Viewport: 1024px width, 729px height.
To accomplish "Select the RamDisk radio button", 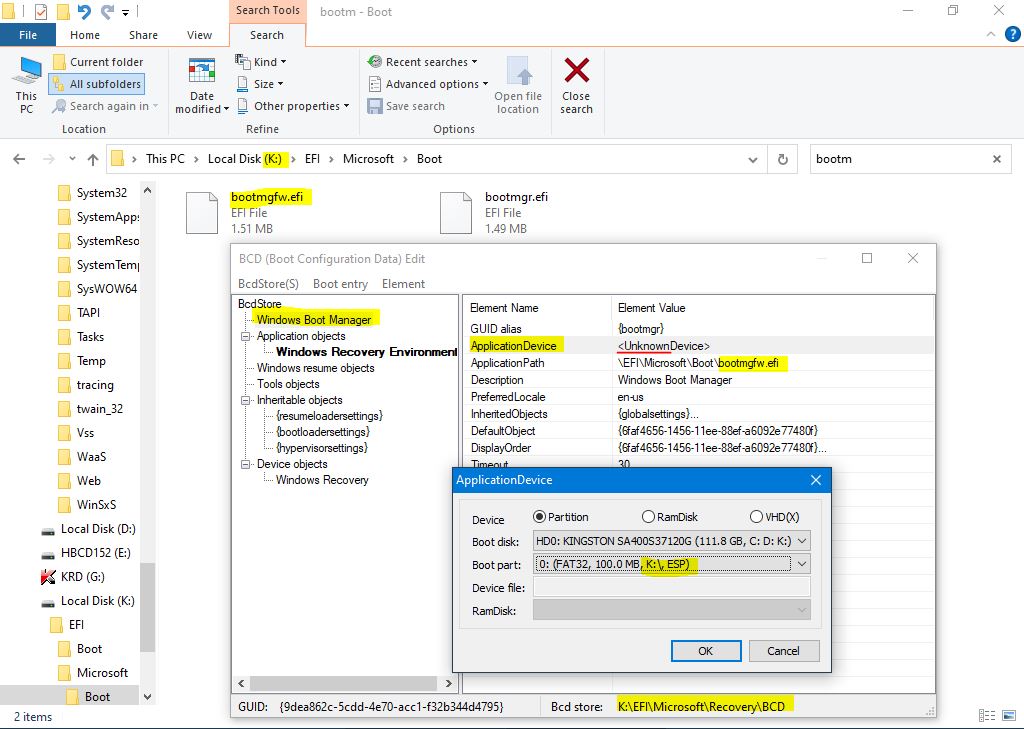I will click(x=648, y=517).
